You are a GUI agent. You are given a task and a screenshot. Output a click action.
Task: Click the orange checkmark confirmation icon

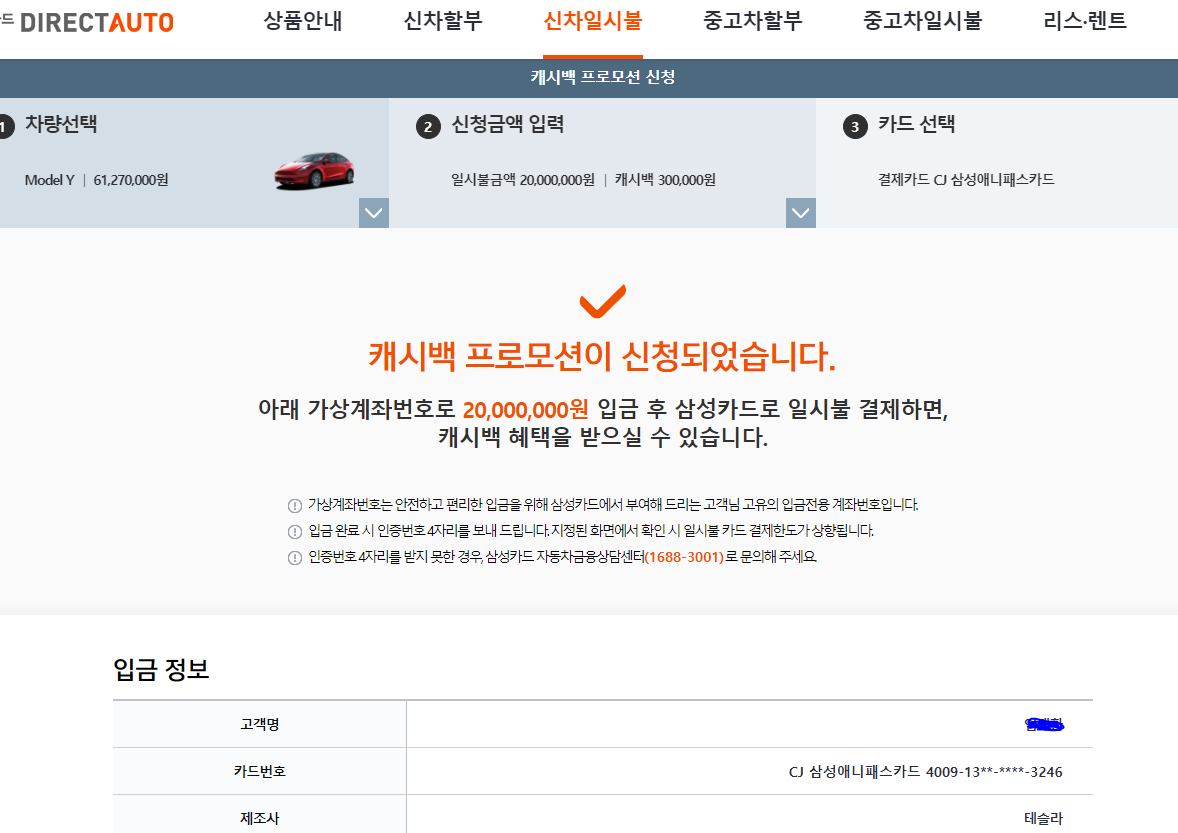coord(603,301)
